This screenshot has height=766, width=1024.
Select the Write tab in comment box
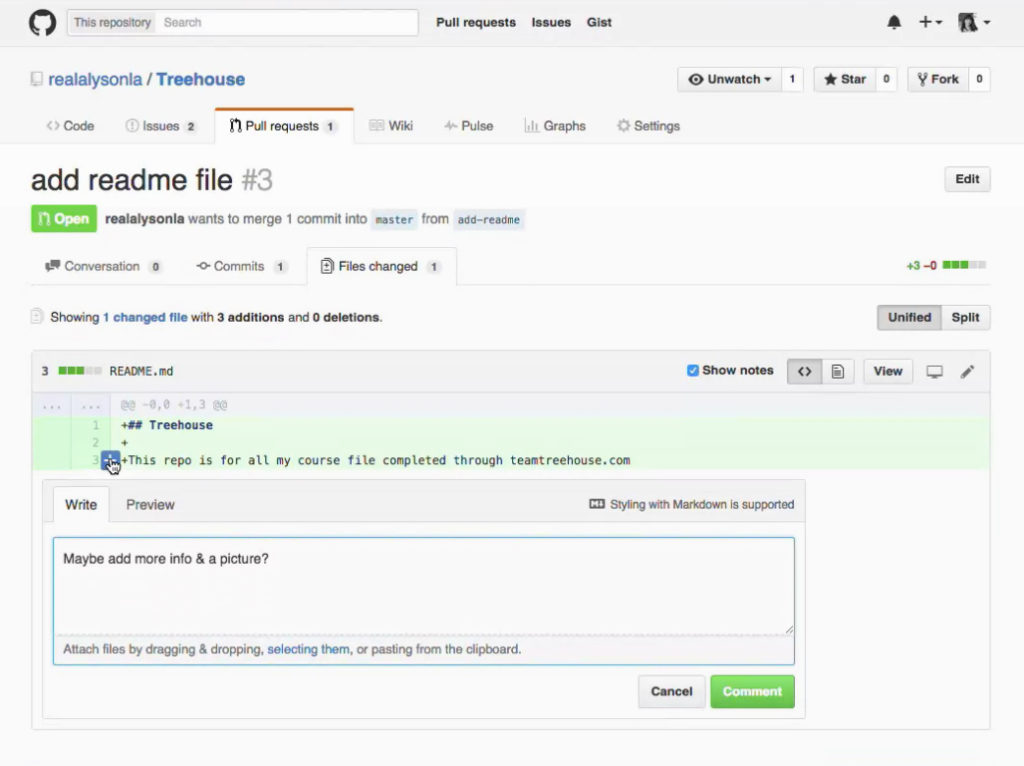pos(81,505)
